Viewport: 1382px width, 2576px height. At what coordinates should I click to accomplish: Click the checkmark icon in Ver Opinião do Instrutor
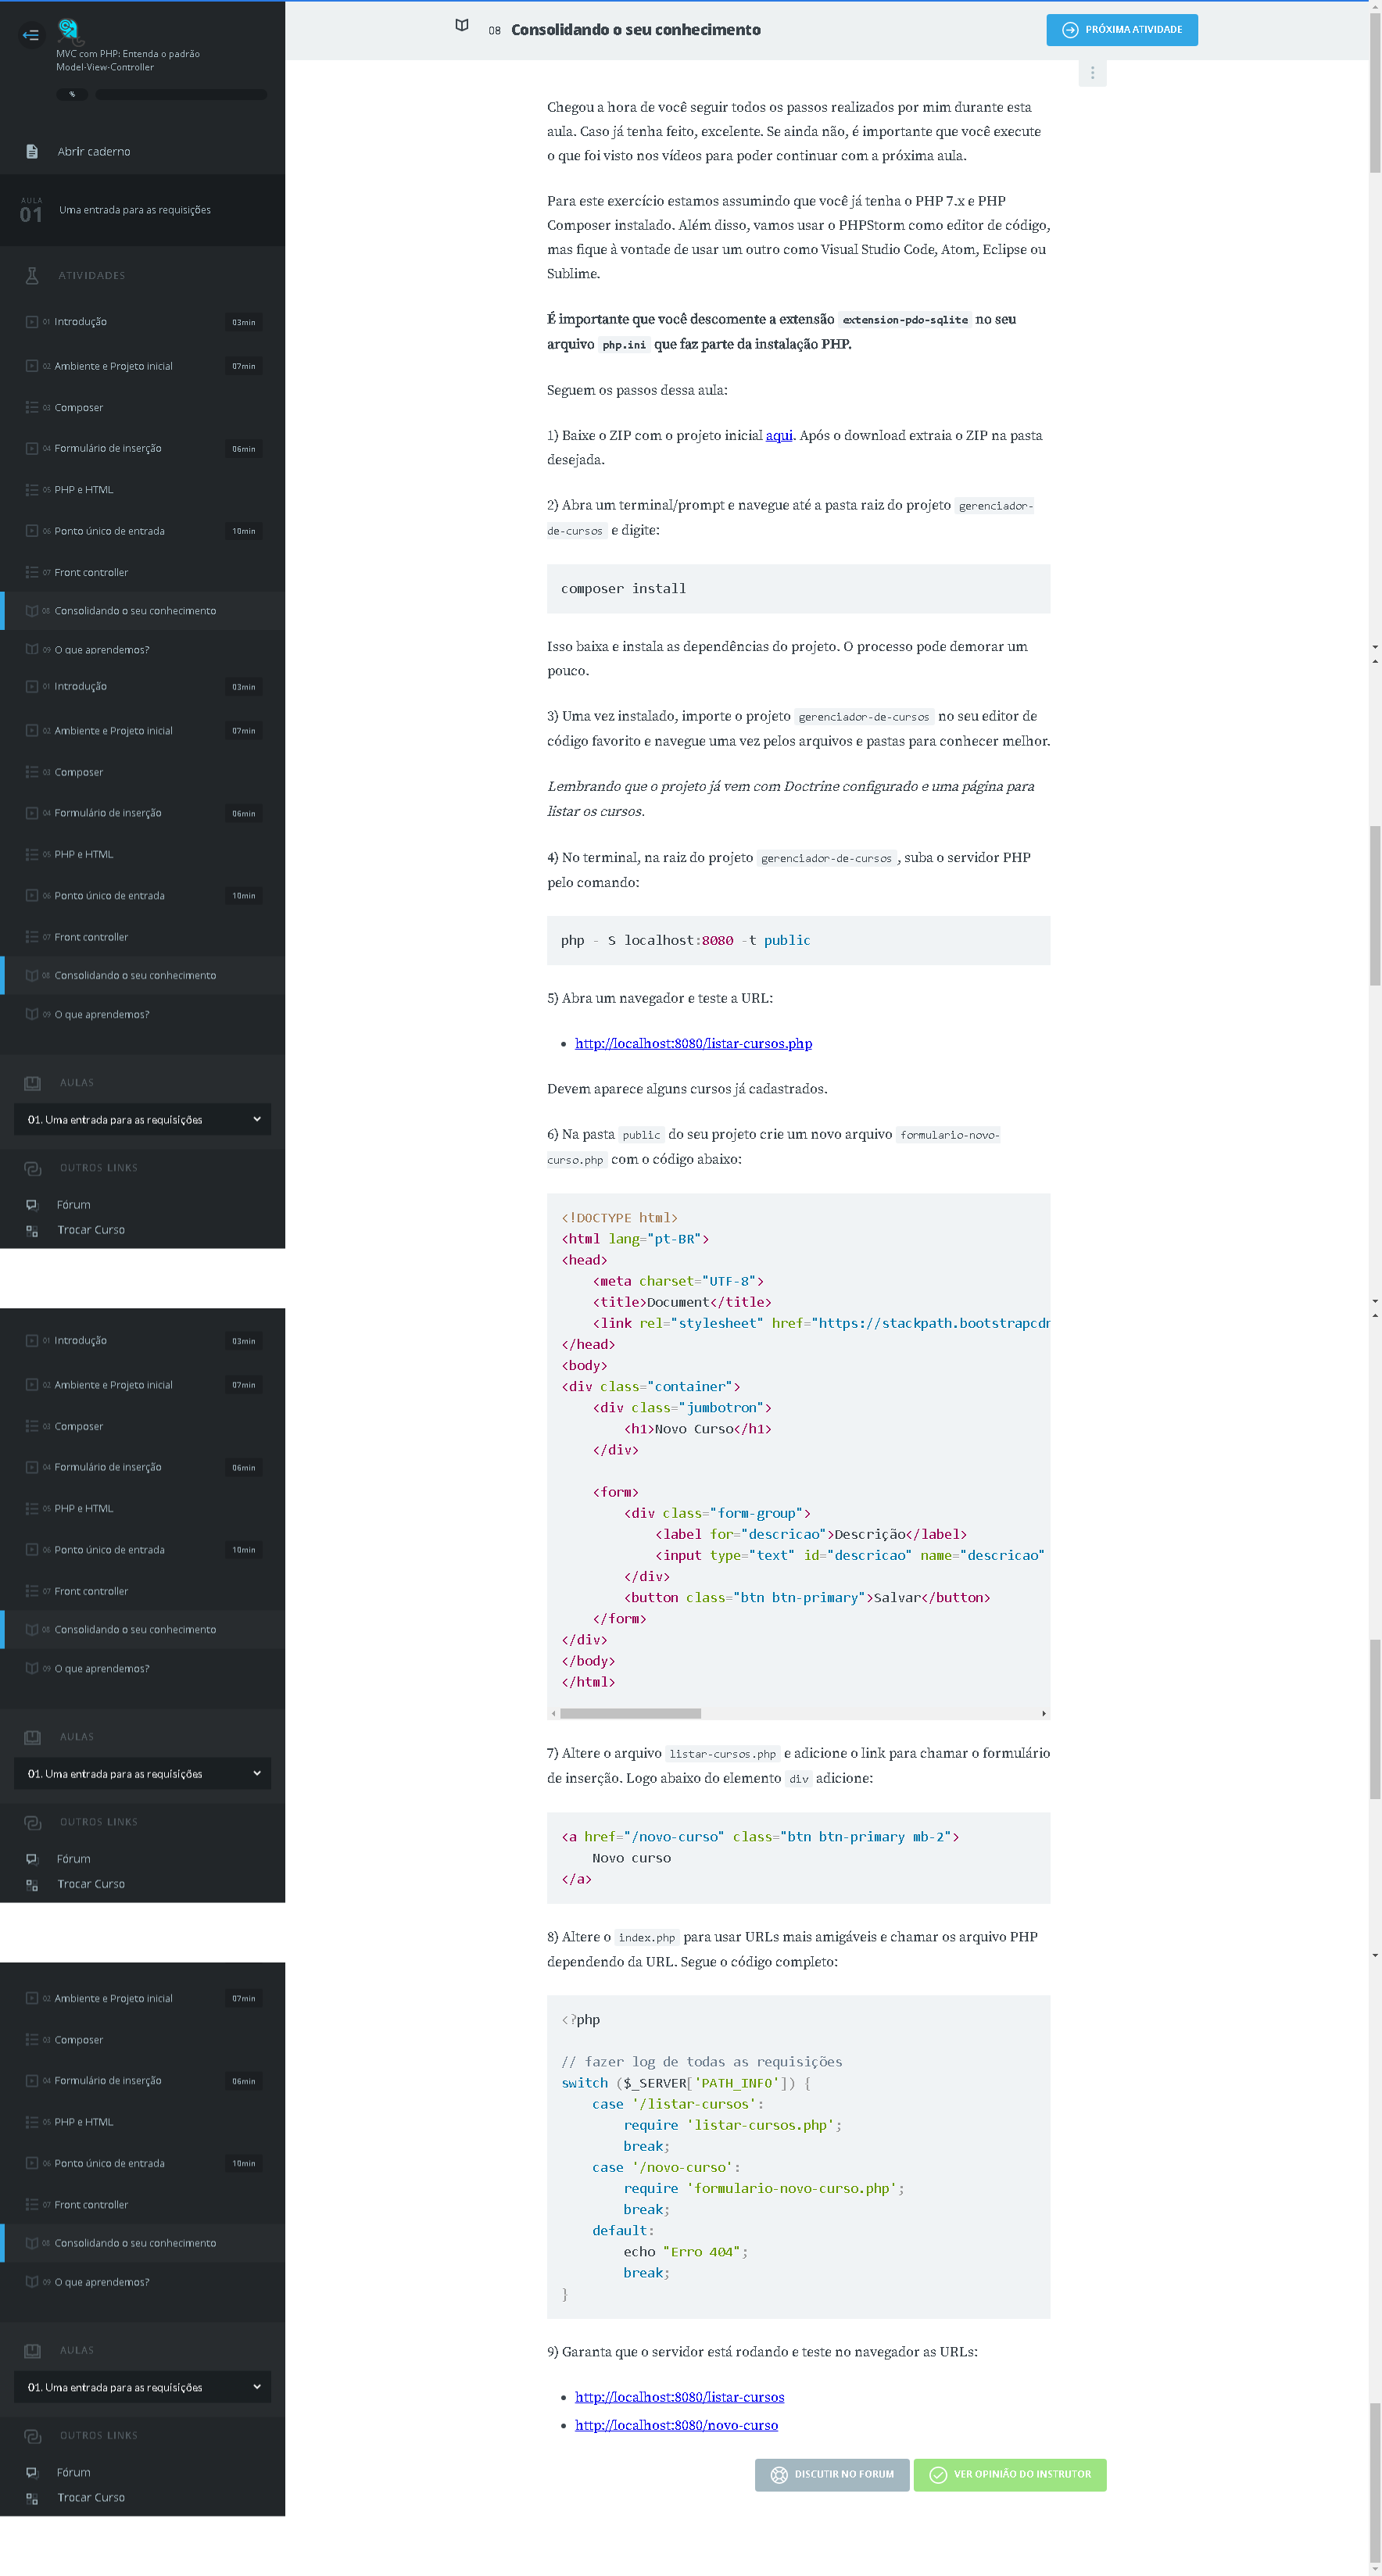[x=938, y=2474]
